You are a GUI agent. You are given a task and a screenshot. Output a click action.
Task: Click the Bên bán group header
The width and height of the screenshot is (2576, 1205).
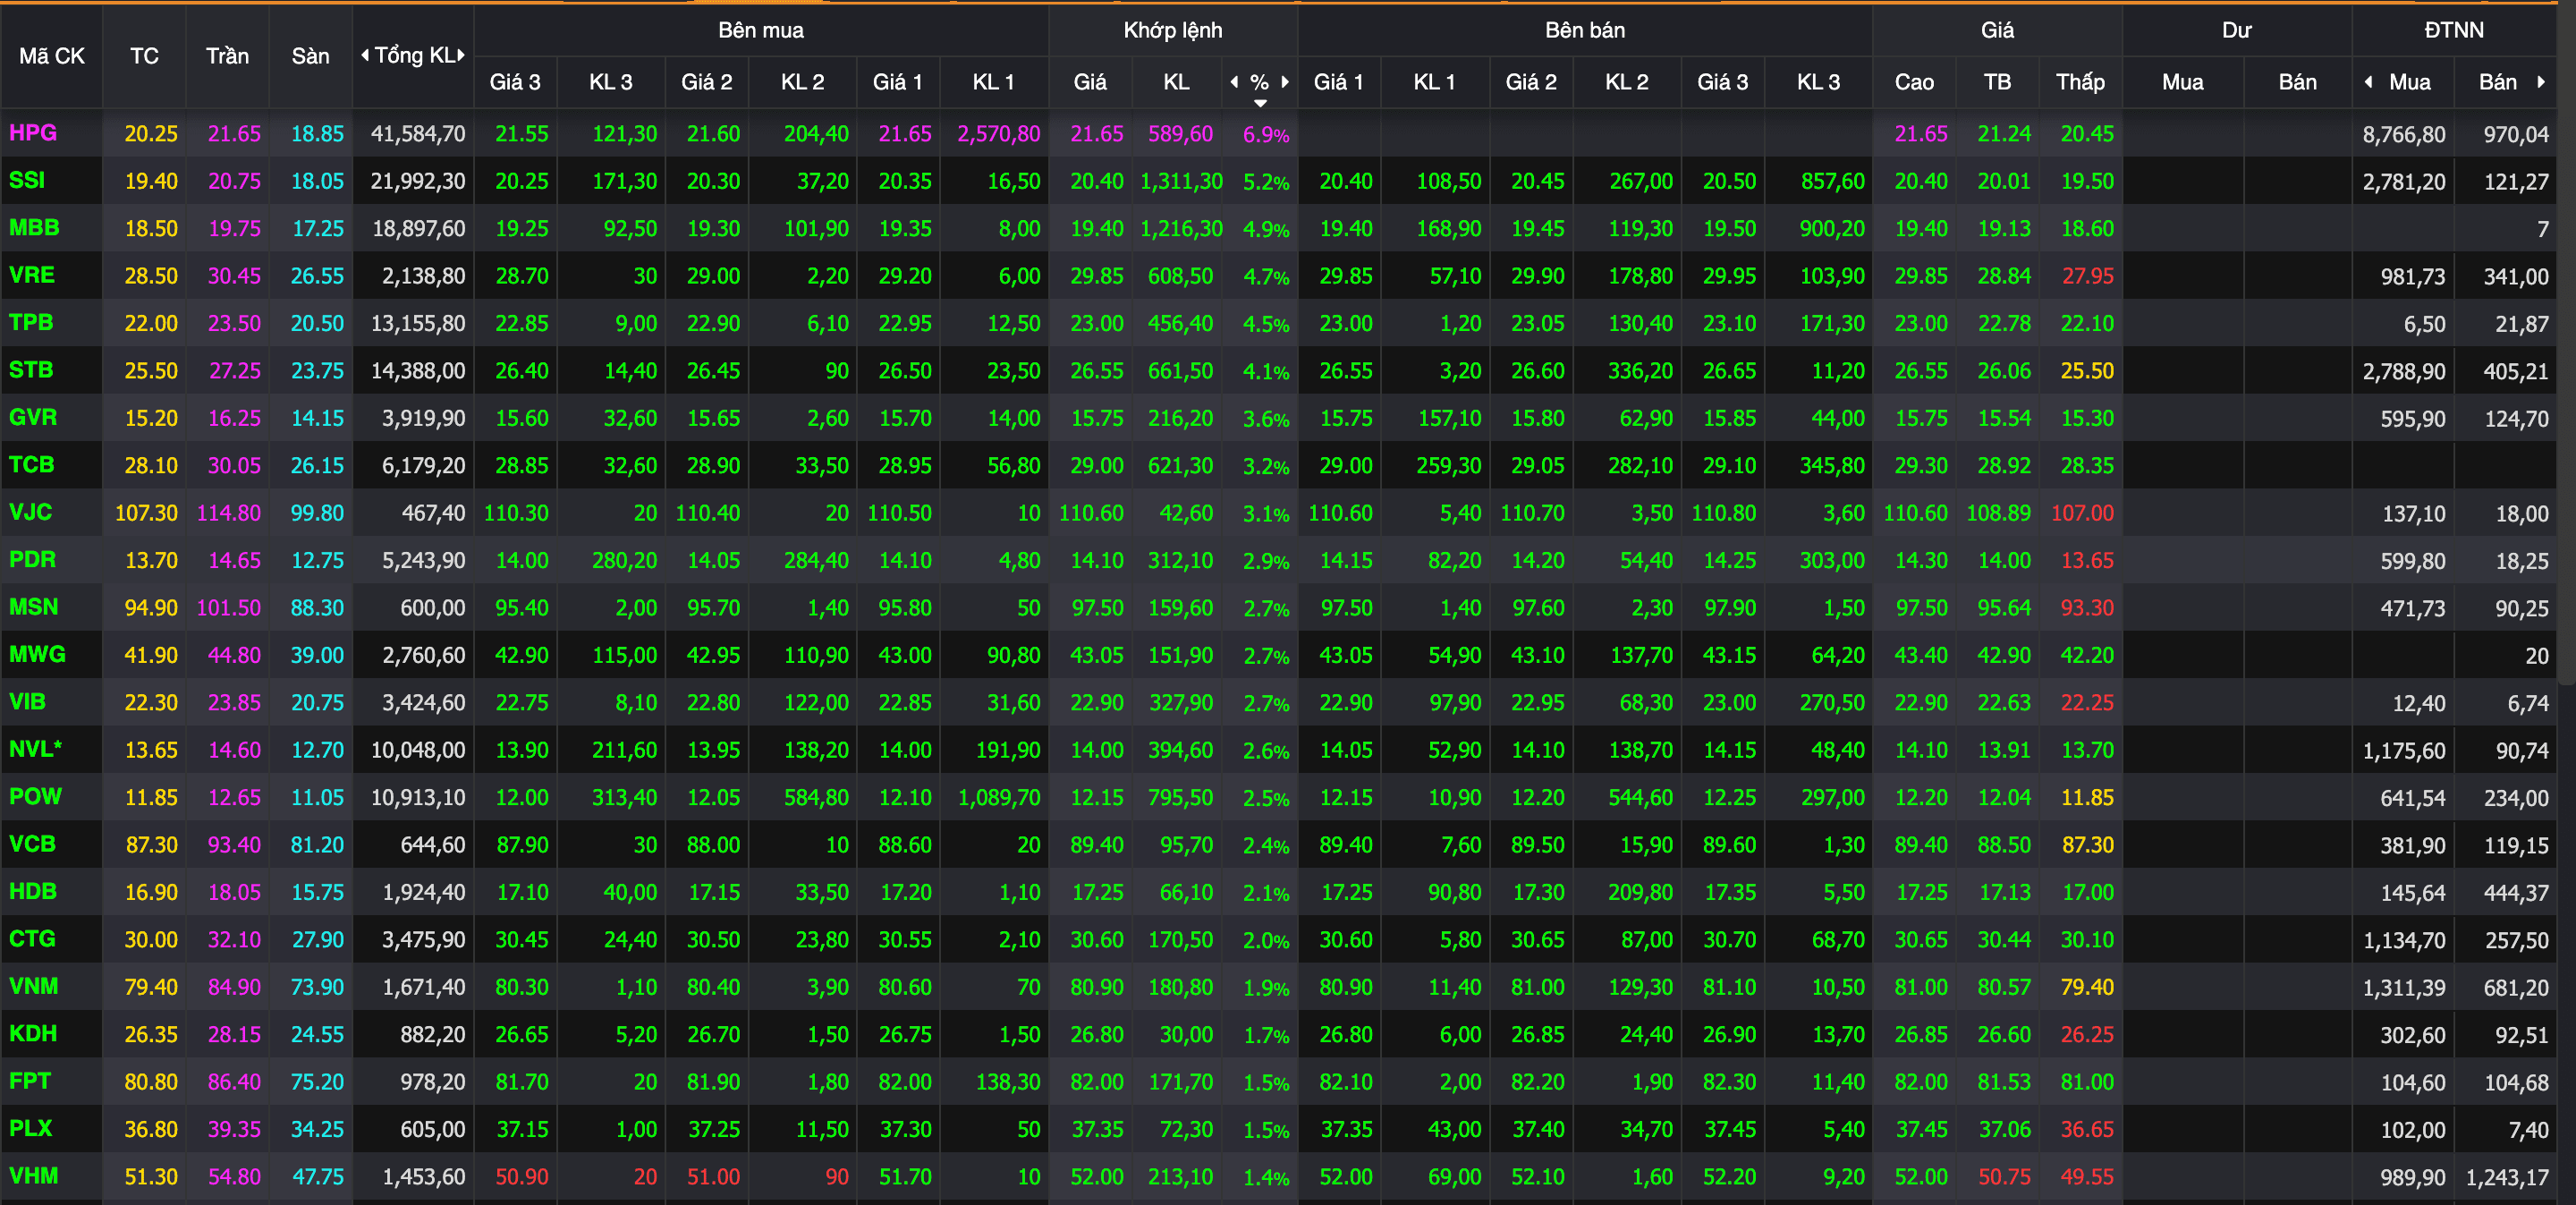(x=1585, y=30)
